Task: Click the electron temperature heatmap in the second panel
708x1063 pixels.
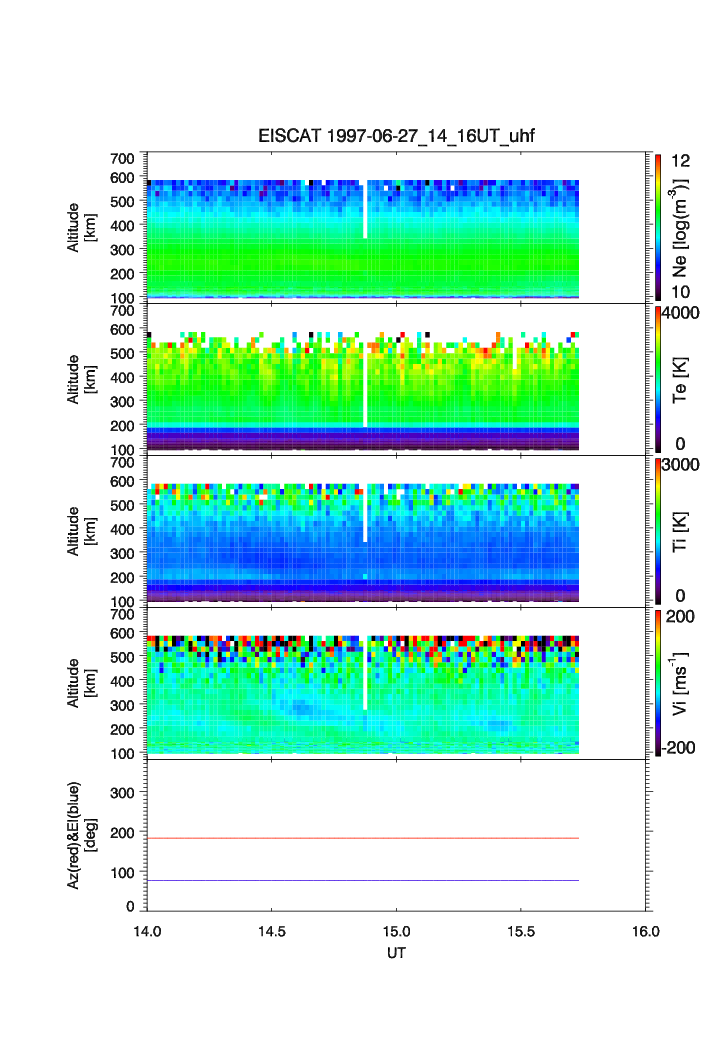Action: [363, 391]
